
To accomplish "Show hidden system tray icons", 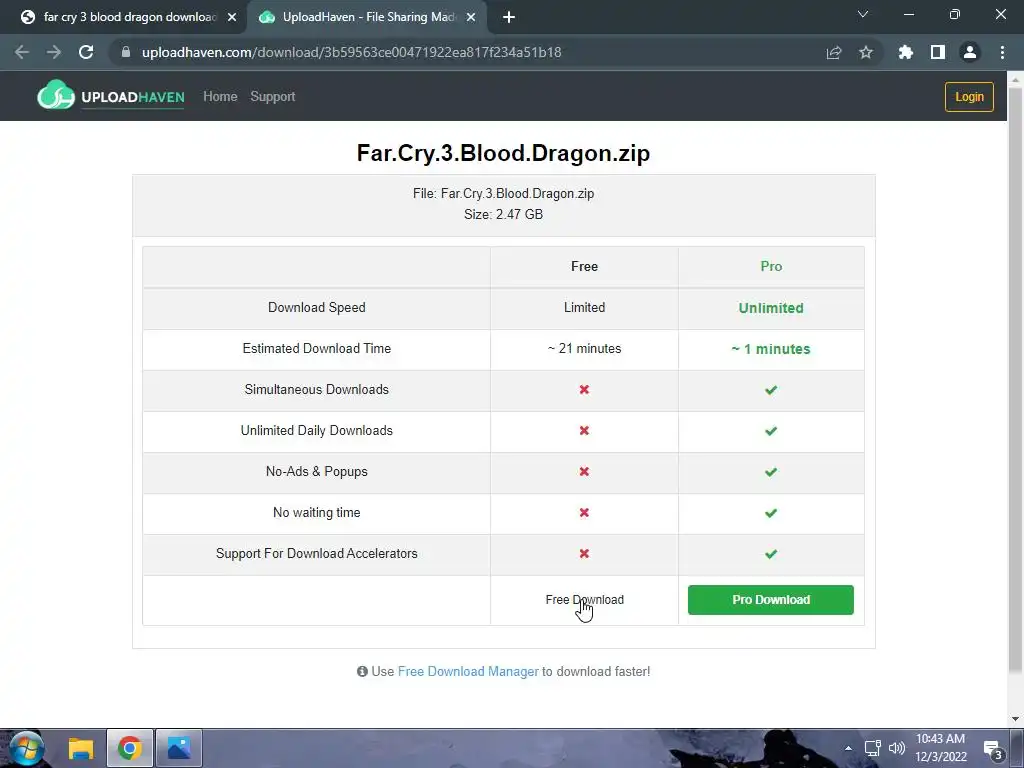I will (848, 748).
